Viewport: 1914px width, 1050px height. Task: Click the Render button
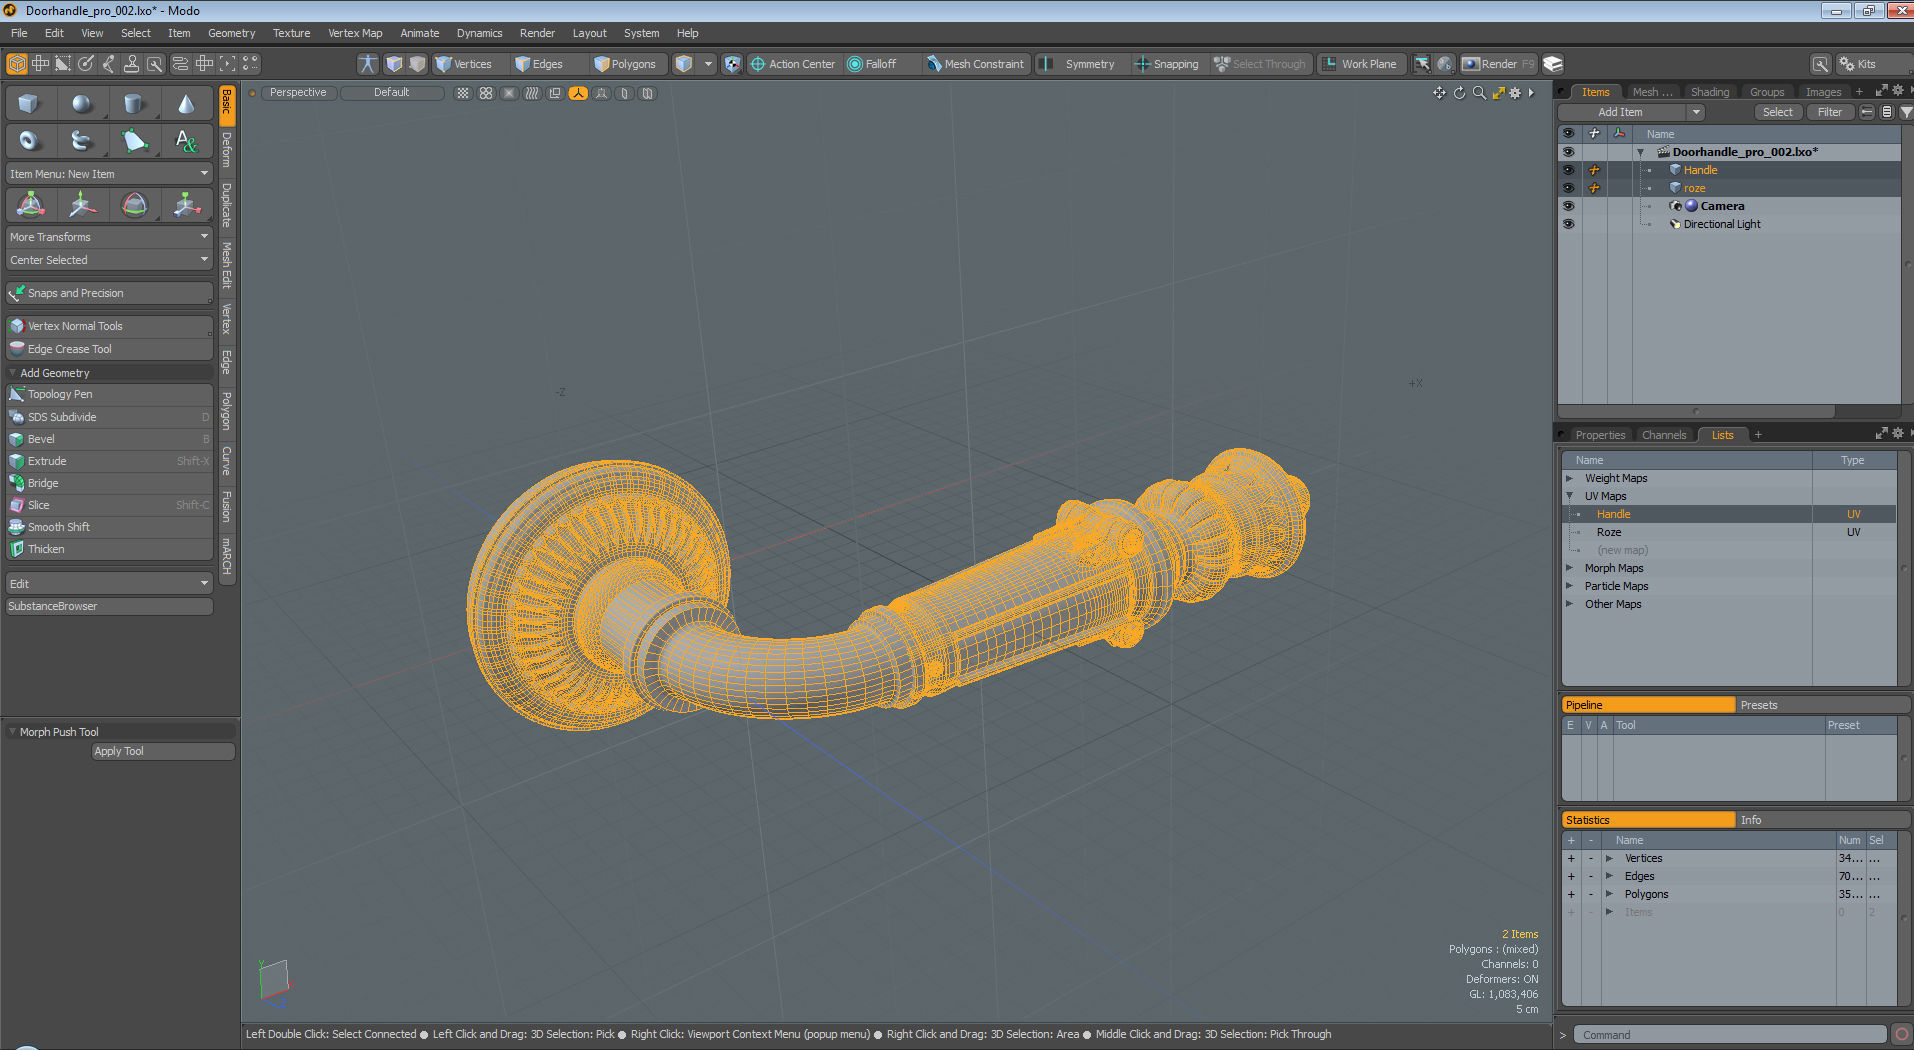click(x=1498, y=64)
